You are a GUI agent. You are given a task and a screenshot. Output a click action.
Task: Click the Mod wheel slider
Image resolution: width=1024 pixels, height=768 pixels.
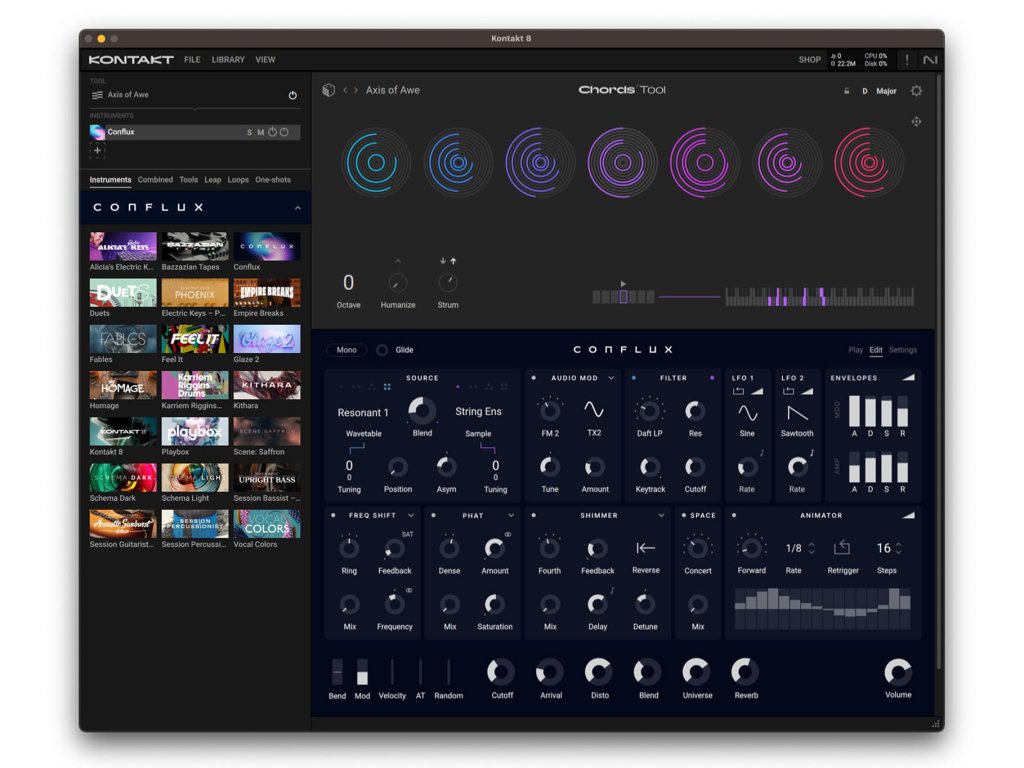point(362,672)
